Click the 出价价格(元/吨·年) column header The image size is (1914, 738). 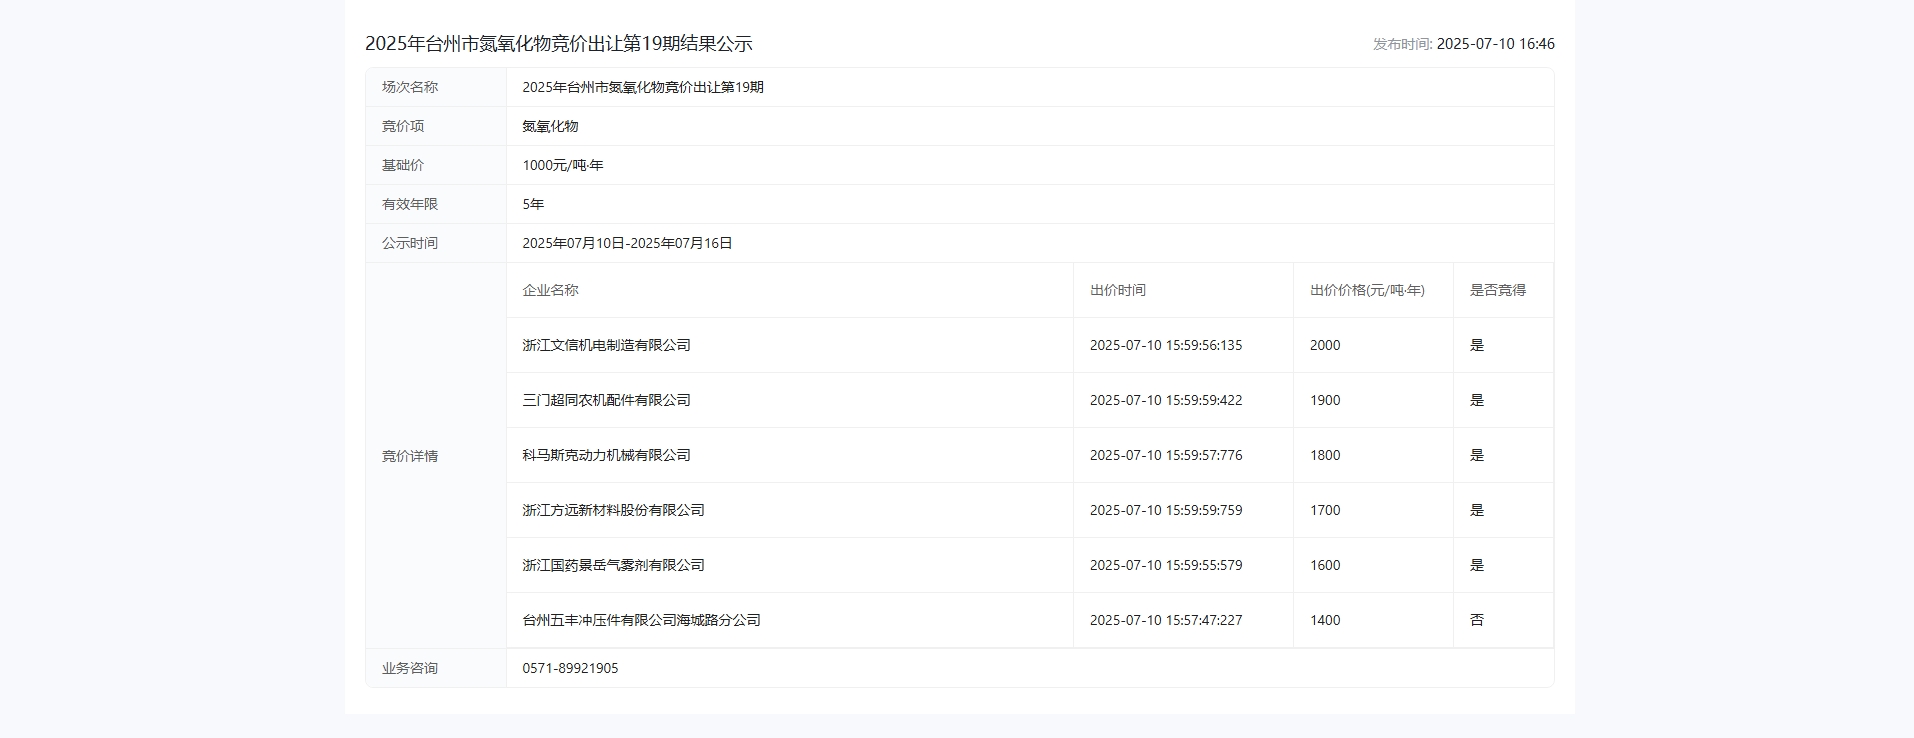tap(1367, 290)
